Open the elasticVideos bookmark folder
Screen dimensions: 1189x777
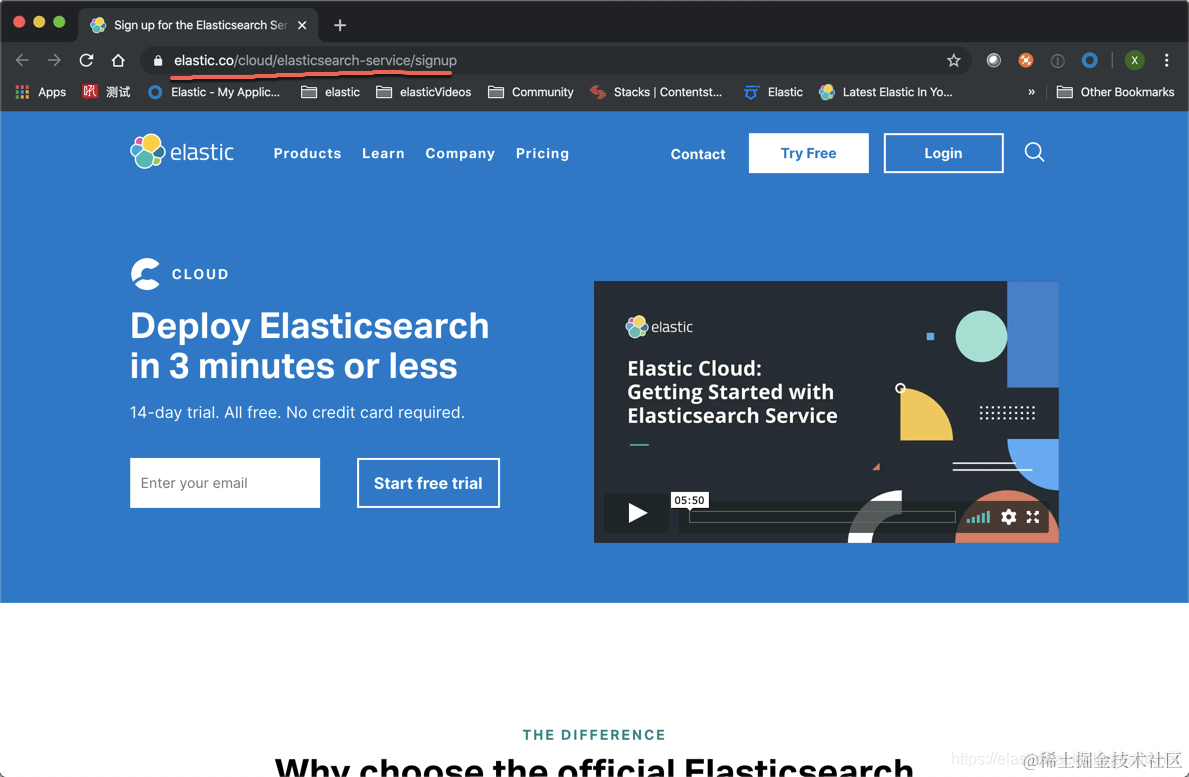(x=424, y=92)
